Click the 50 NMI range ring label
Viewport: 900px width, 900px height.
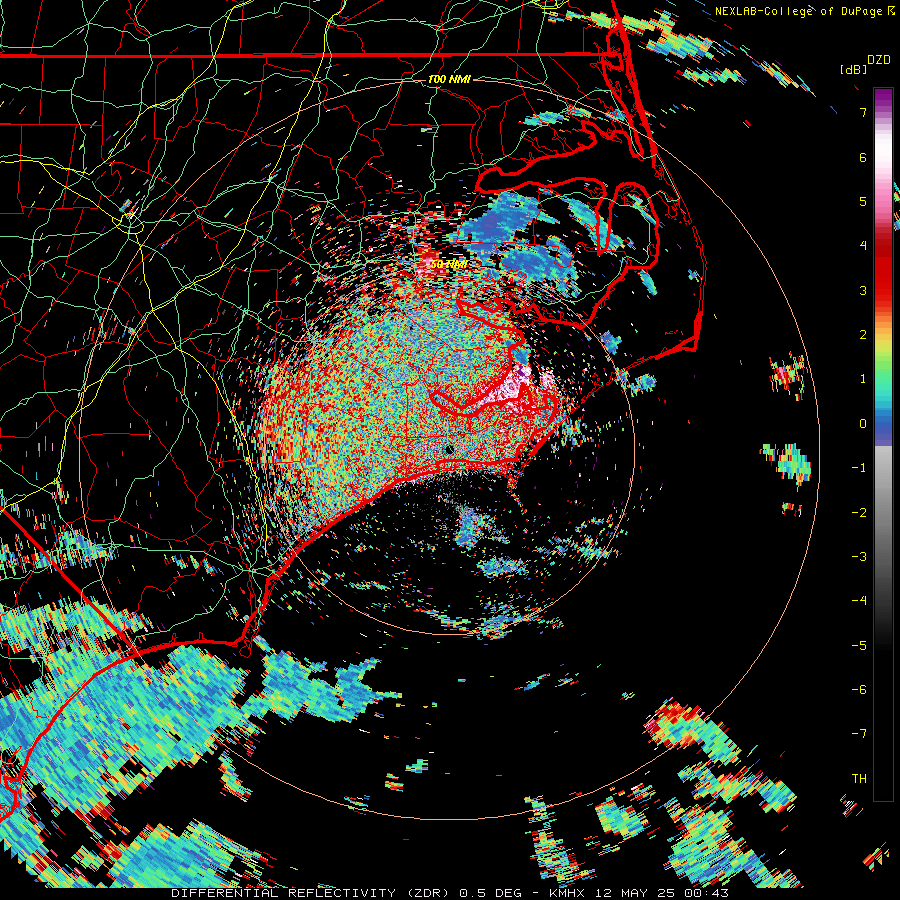[449, 264]
